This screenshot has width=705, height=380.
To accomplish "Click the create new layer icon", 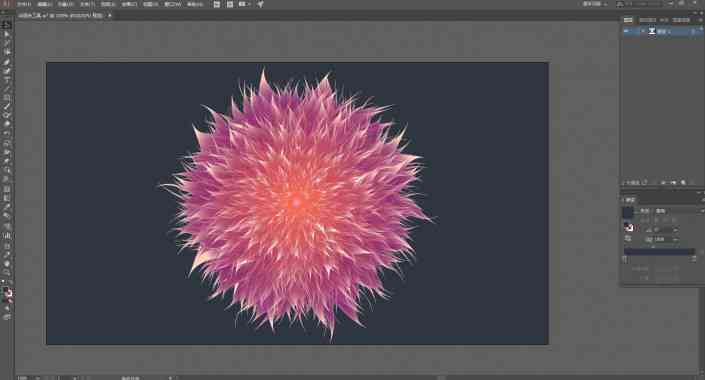I will (674, 183).
